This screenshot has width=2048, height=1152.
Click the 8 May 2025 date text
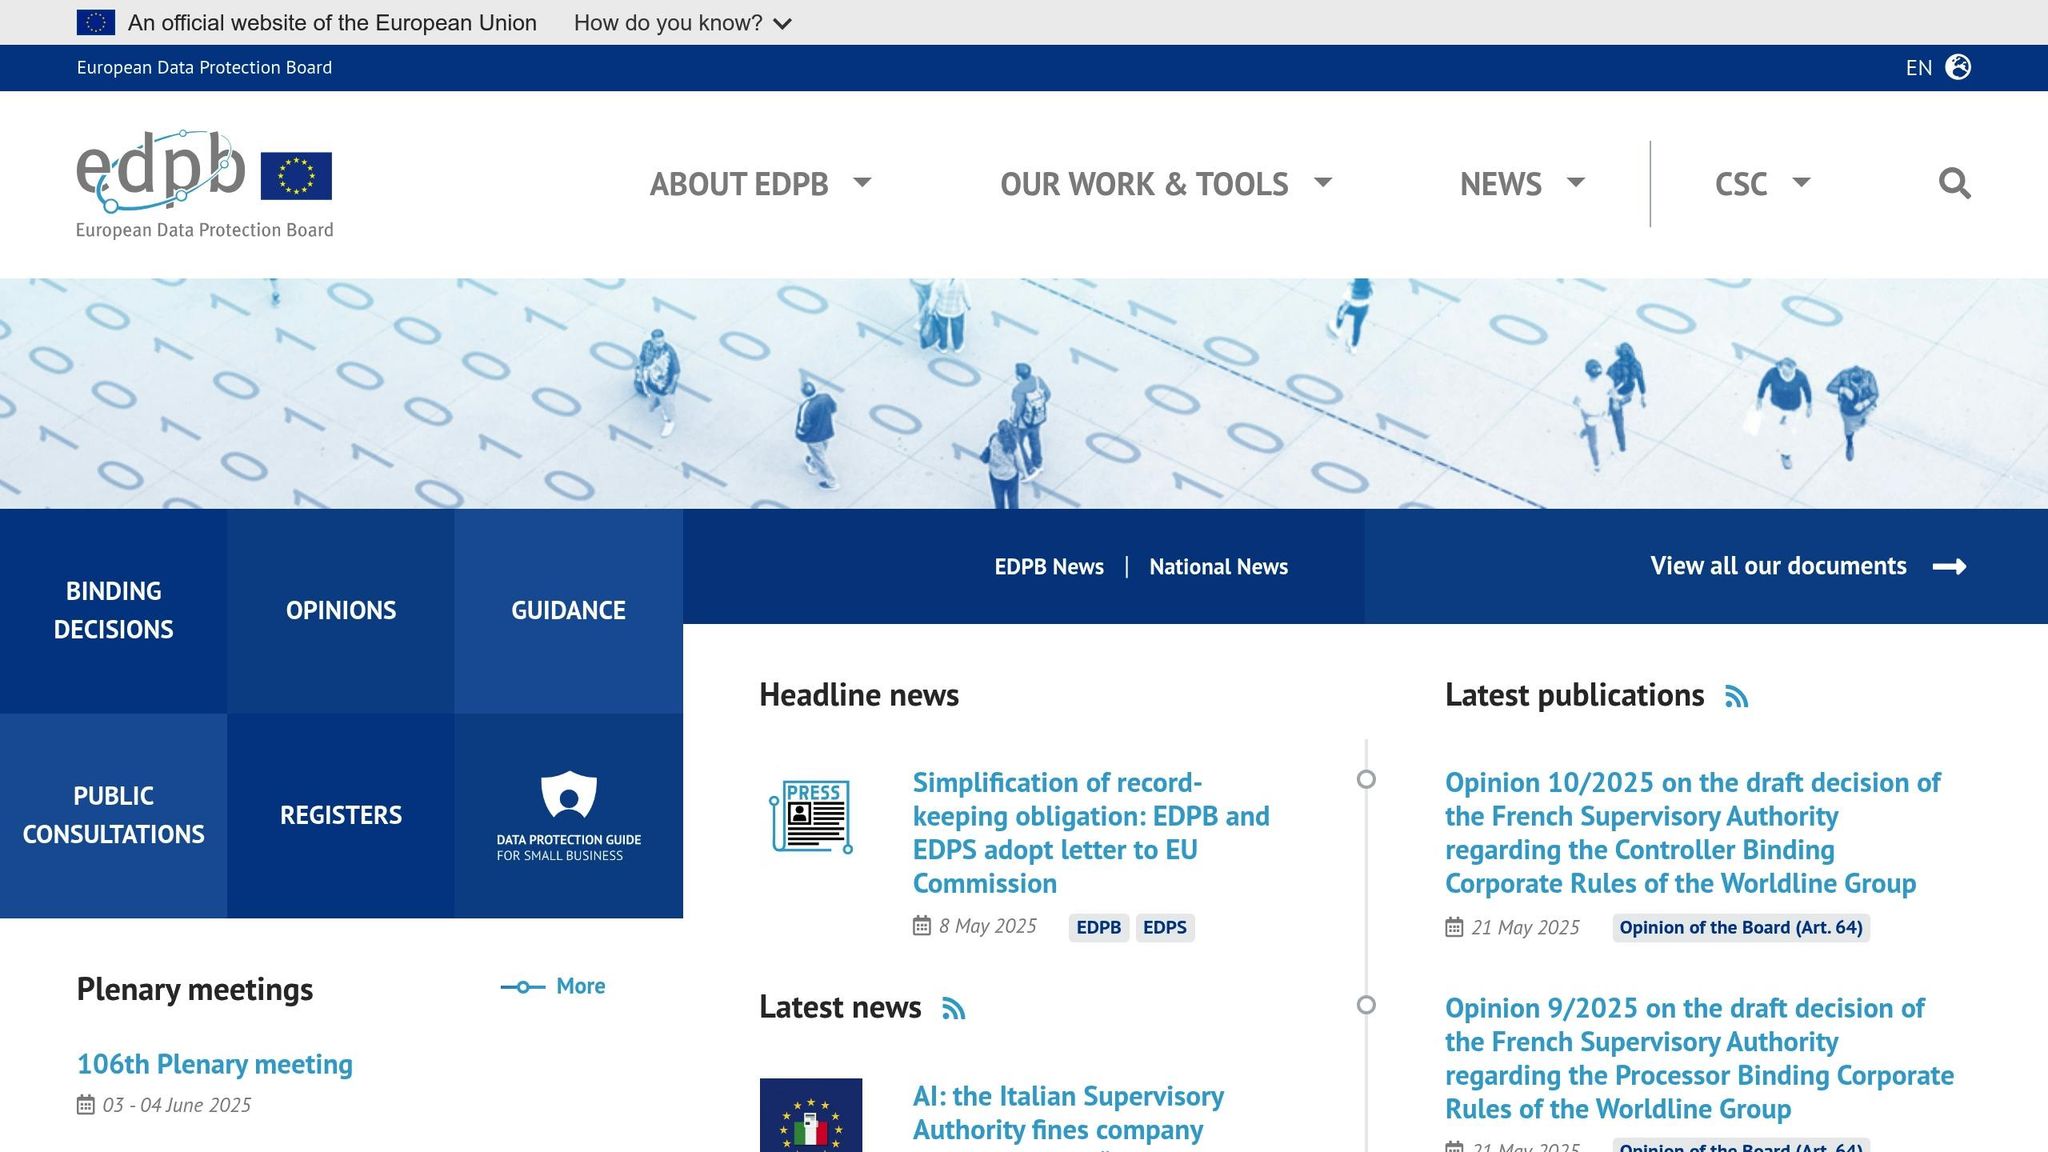[987, 926]
